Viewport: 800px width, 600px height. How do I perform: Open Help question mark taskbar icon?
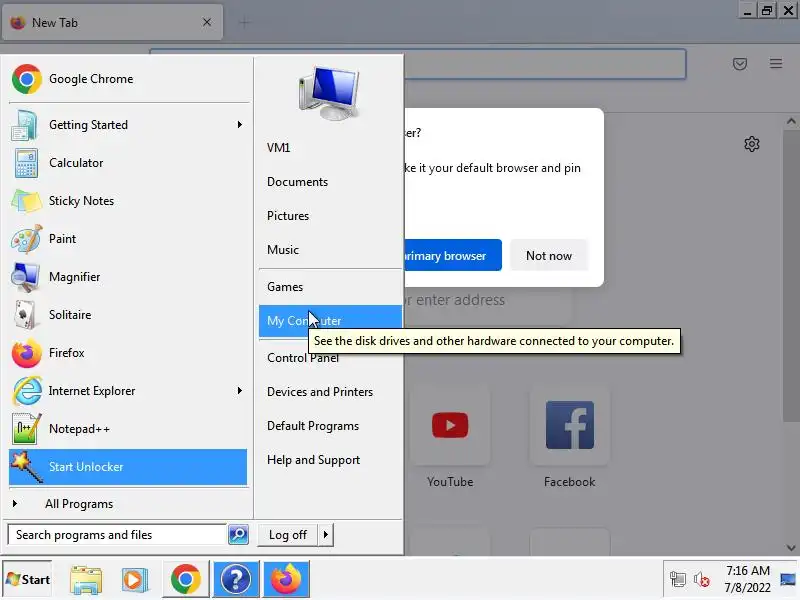[236, 580]
